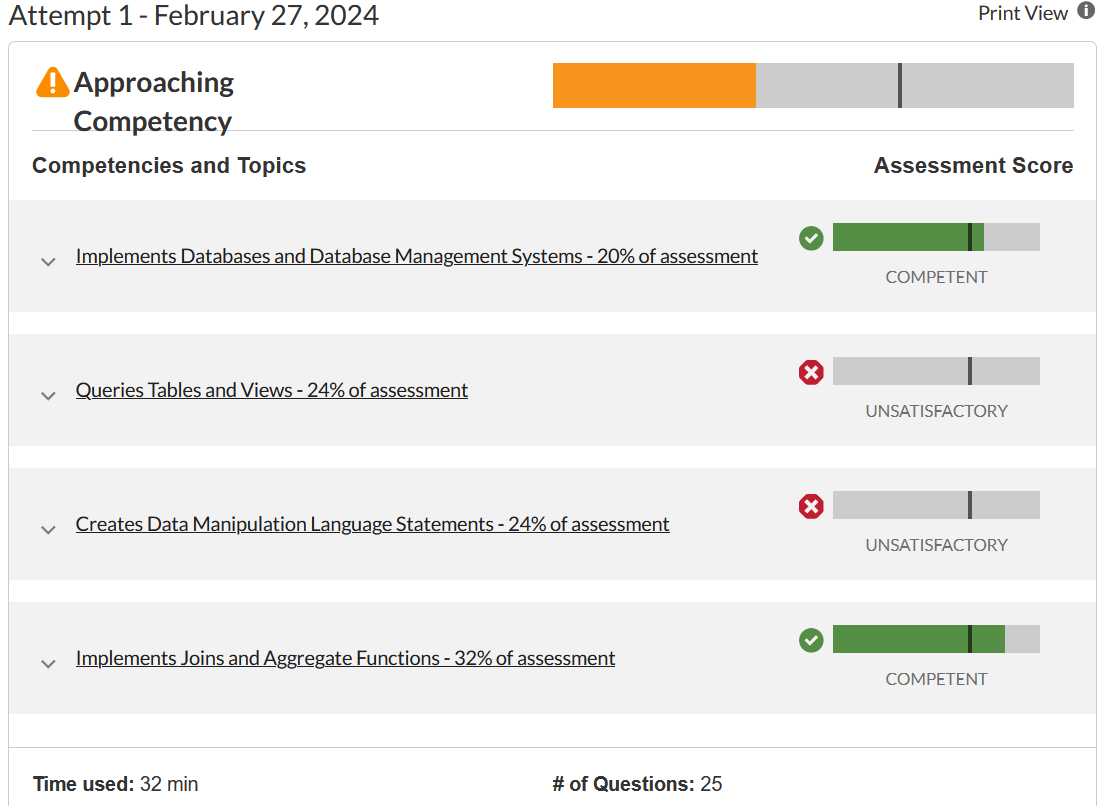Expand the Implements Databases competency chevron

[x=48, y=262]
